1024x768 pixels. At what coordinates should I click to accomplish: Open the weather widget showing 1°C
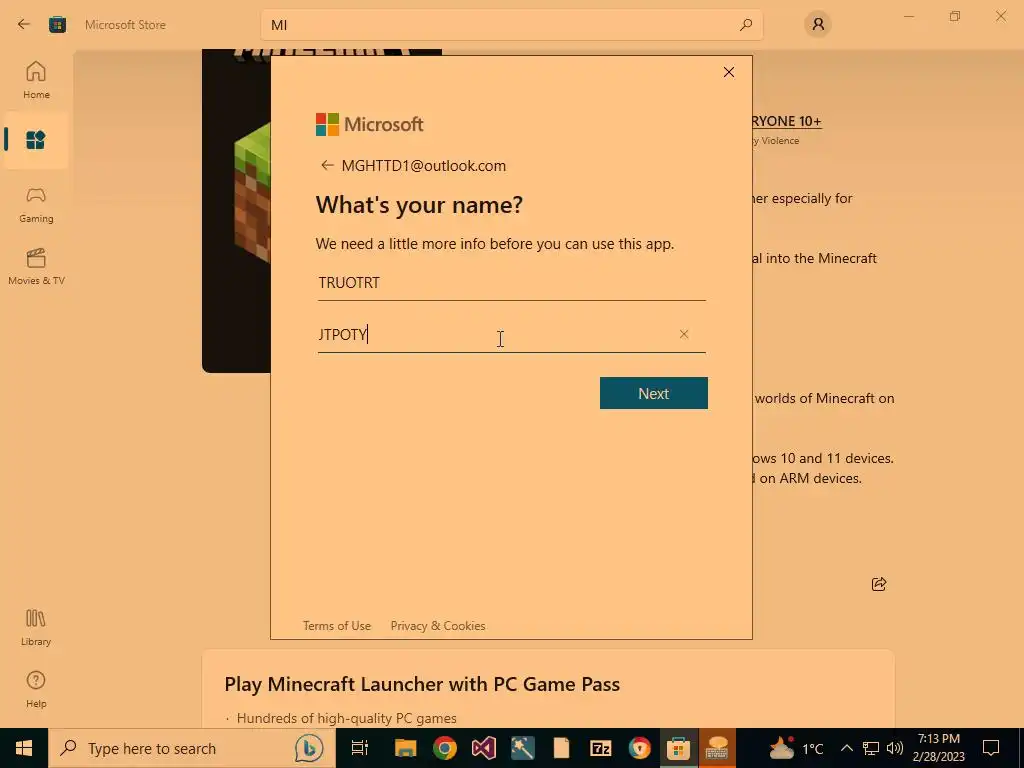click(795, 748)
